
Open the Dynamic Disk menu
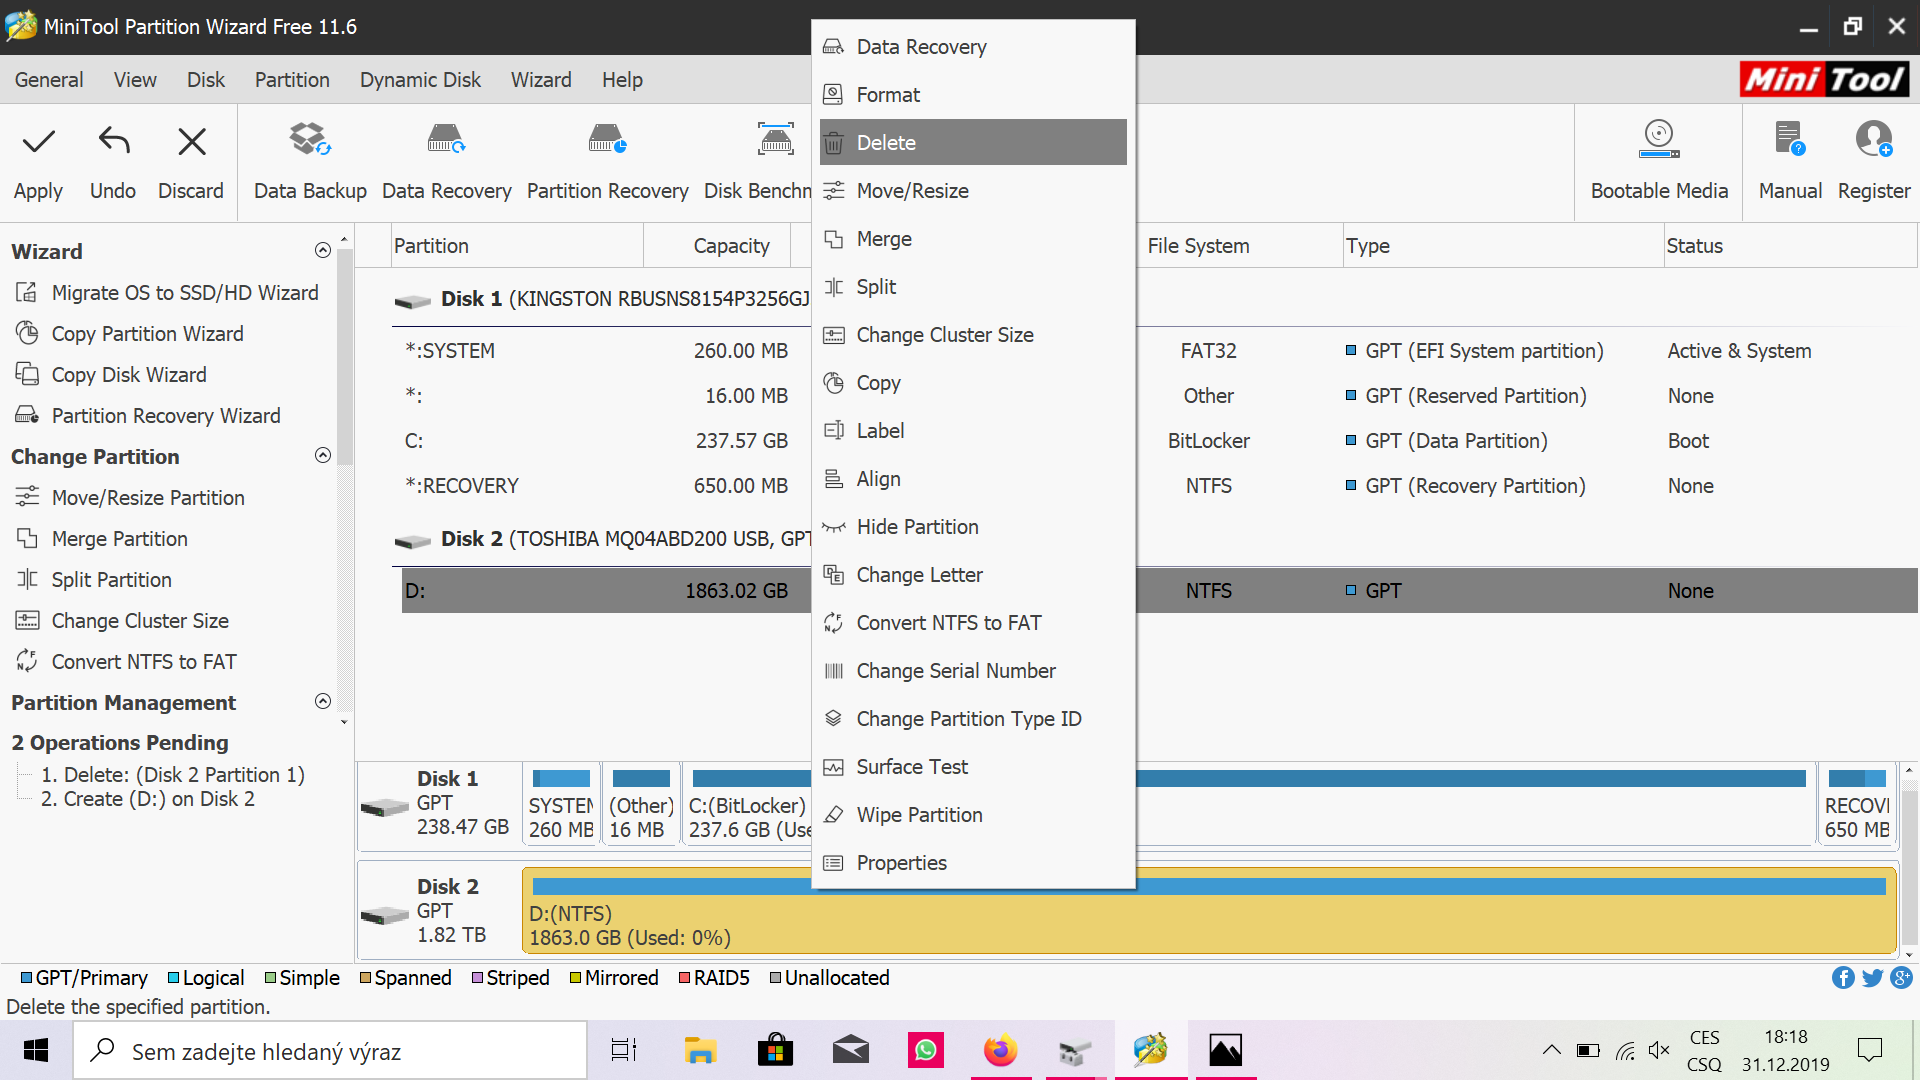tap(420, 80)
